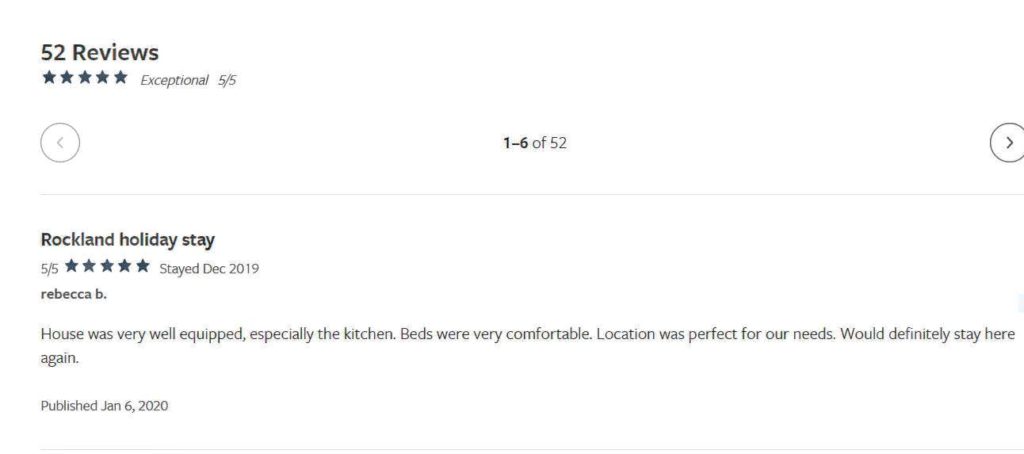Viewport: 1024px width, 454px height.
Task: Click the 1–6 of 52 page indicator
Action: 535,142
